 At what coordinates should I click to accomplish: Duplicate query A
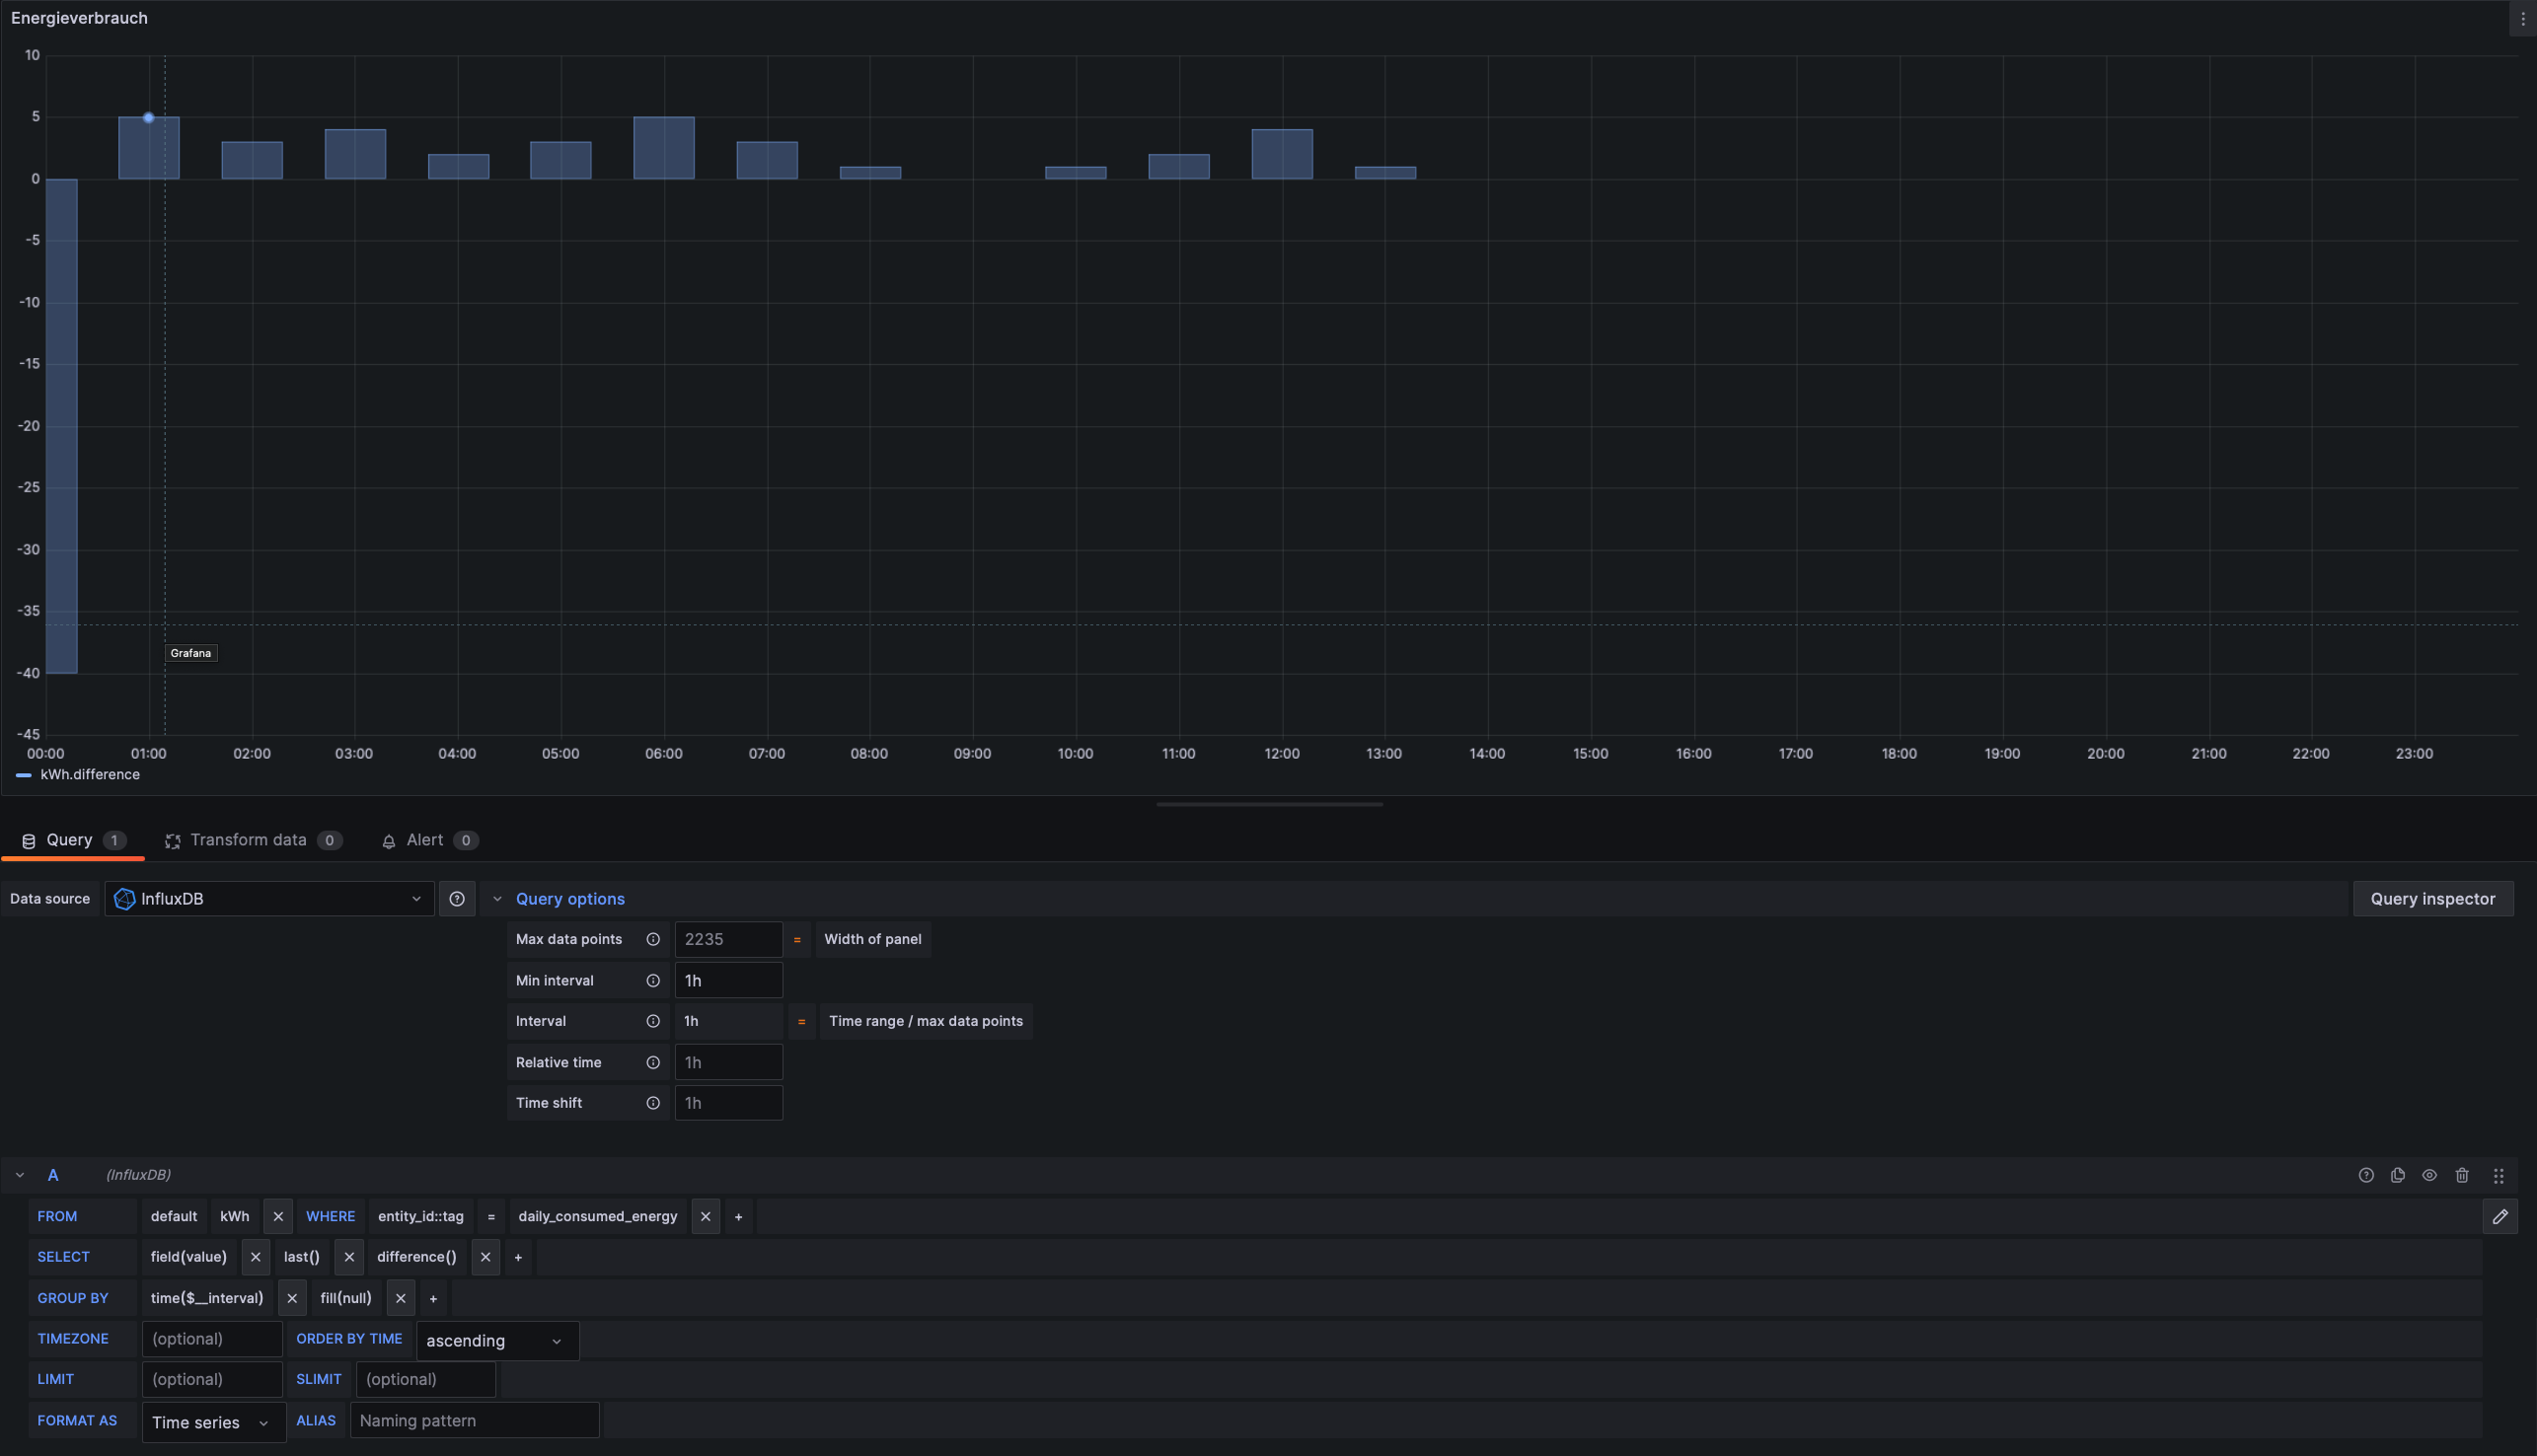click(2397, 1175)
